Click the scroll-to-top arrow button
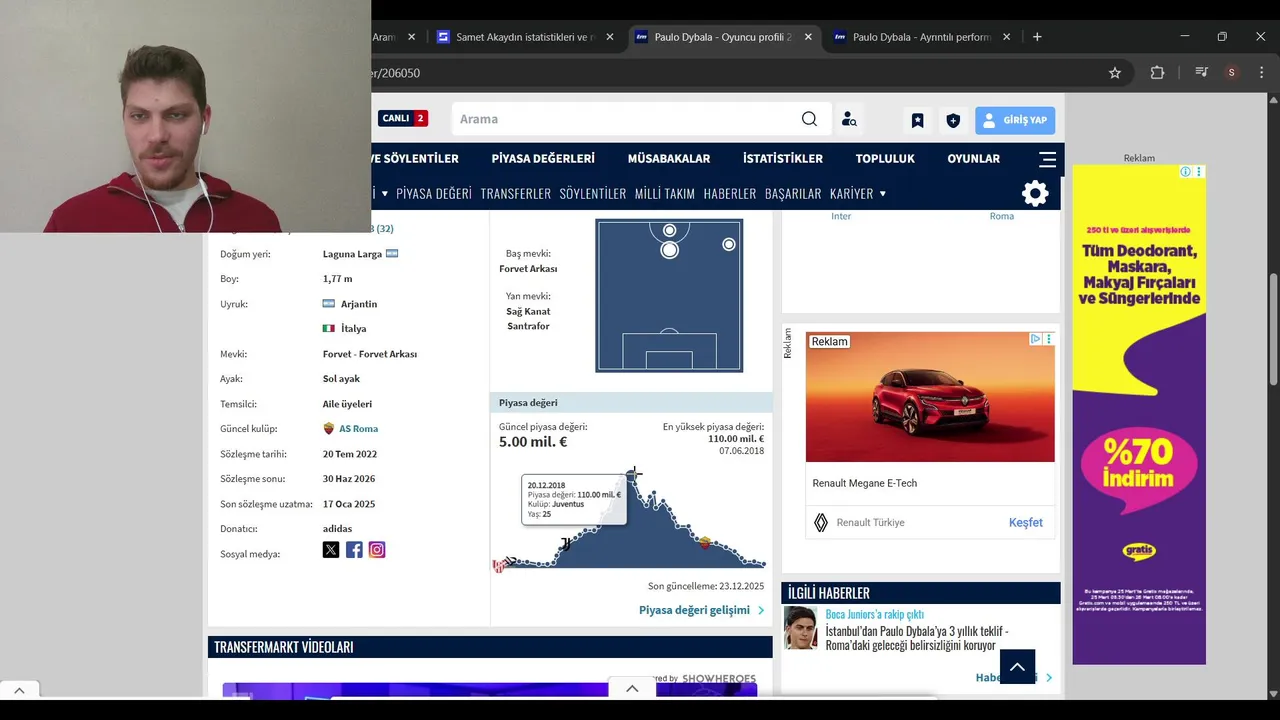Viewport: 1280px width, 720px height. coord(1017,667)
